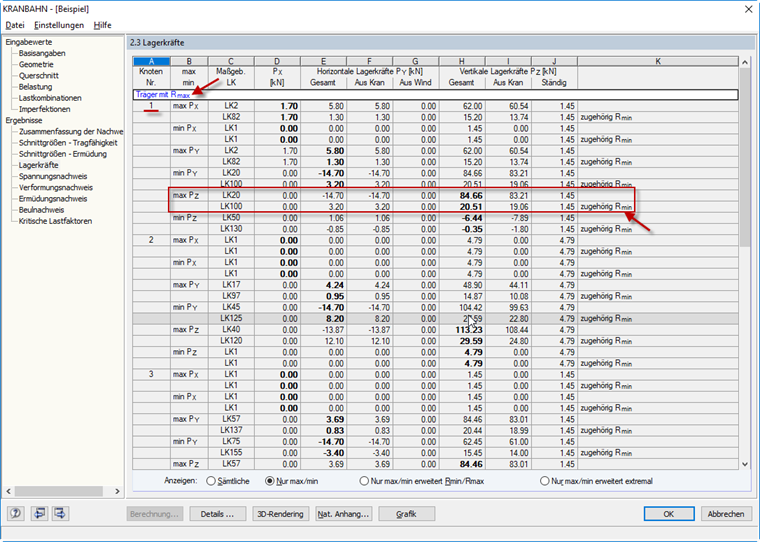The width and height of the screenshot is (760, 542).
Task: Click the 108.44 Aus Kran value
Action: point(508,330)
